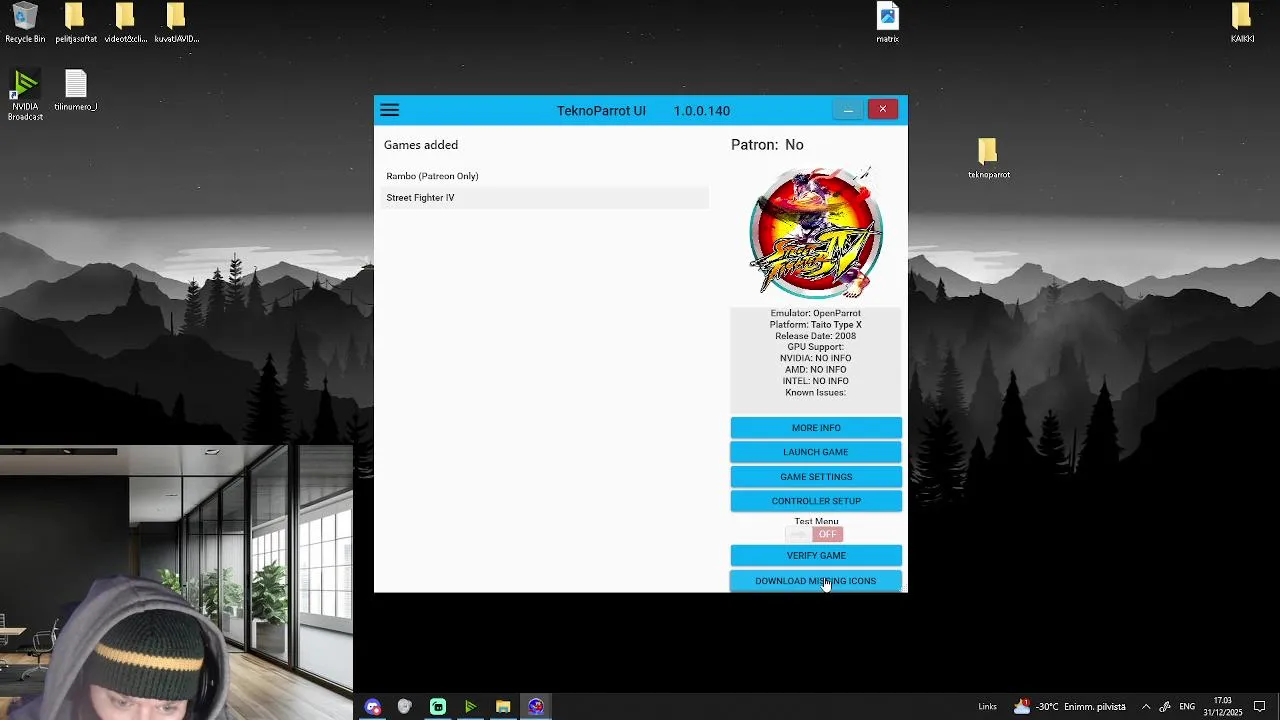Open CONTROLLER SETUP
1280x720 pixels.
816,501
